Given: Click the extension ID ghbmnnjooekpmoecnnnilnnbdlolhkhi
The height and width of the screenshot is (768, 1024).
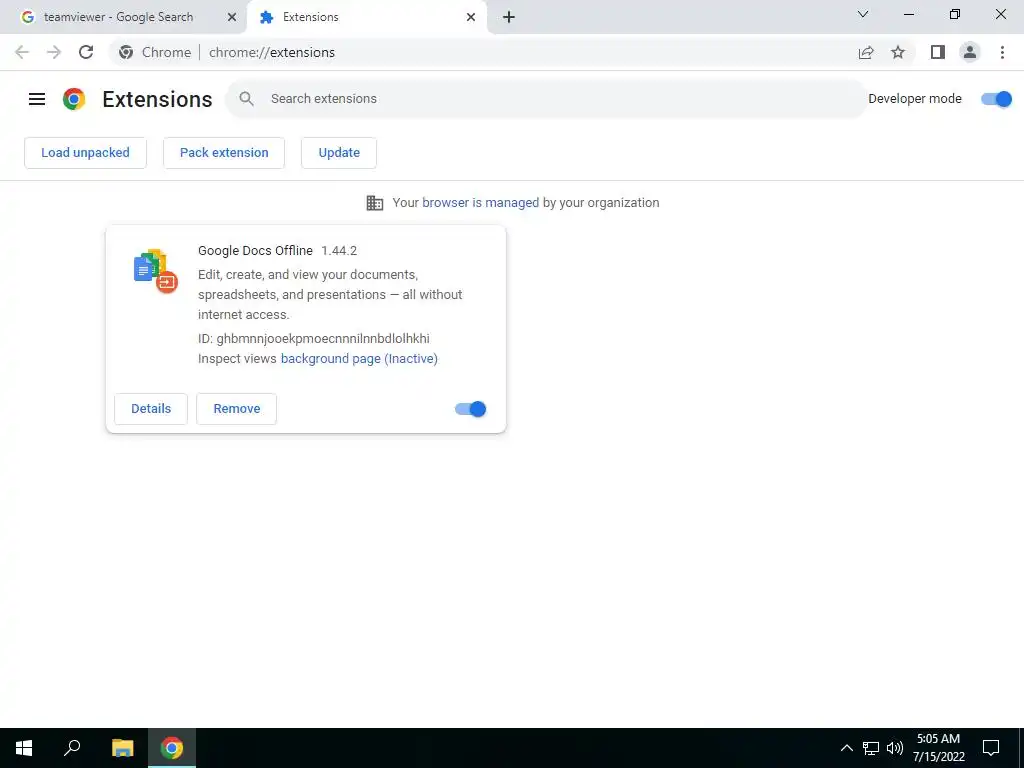Looking at the screenshot, I should [x=323, y=338].
